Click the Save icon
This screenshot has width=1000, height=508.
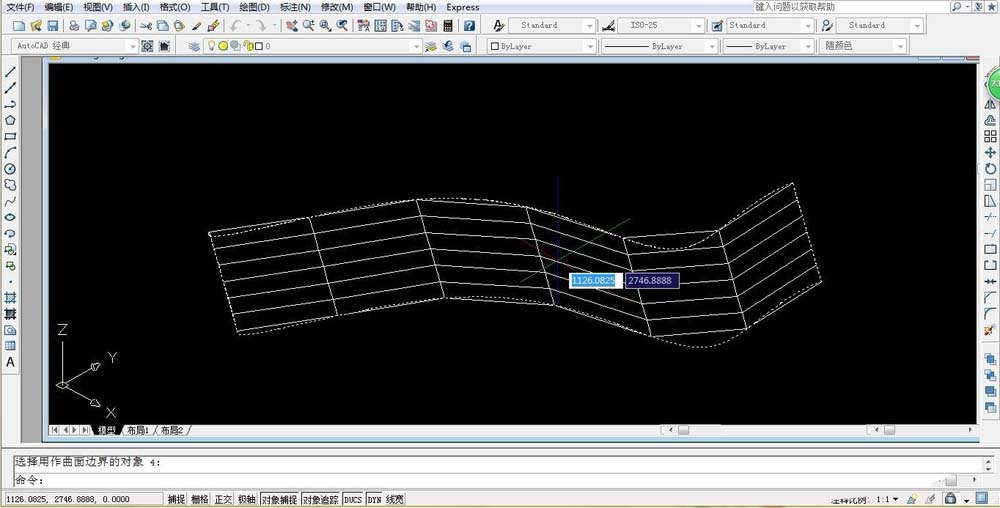click(52, 25)
